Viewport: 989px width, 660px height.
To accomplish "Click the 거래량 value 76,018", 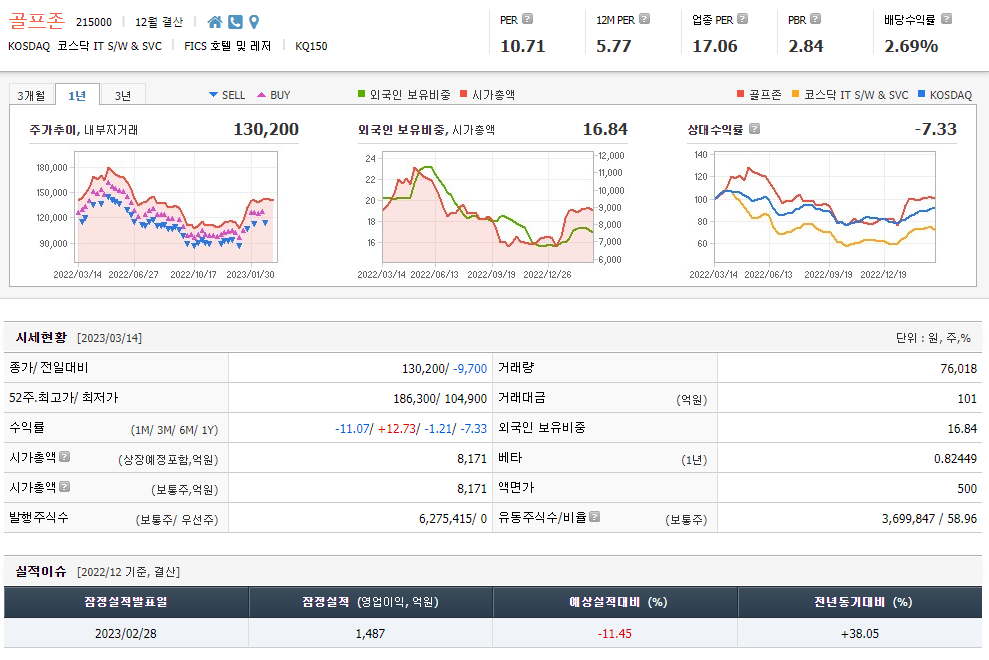I will coord(958,368).
